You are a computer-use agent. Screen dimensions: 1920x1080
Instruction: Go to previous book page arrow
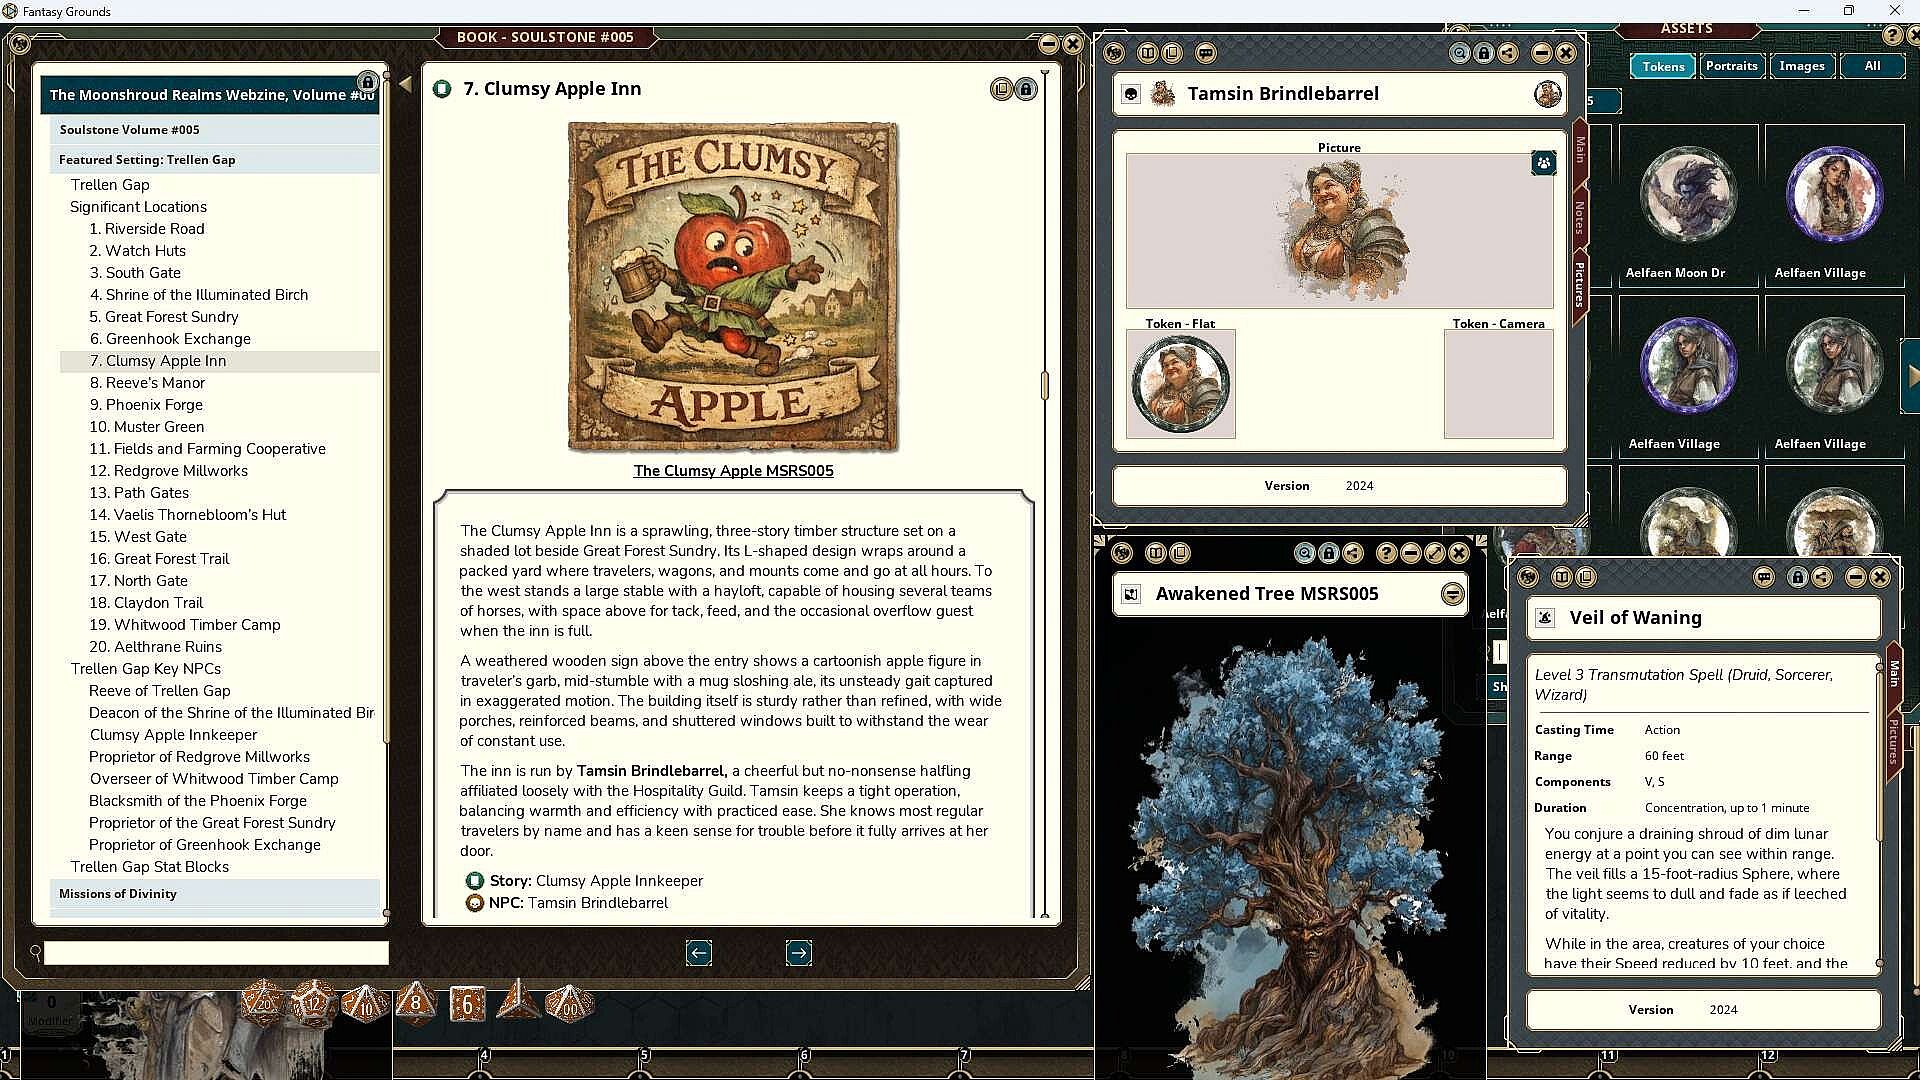coord(699,953)
